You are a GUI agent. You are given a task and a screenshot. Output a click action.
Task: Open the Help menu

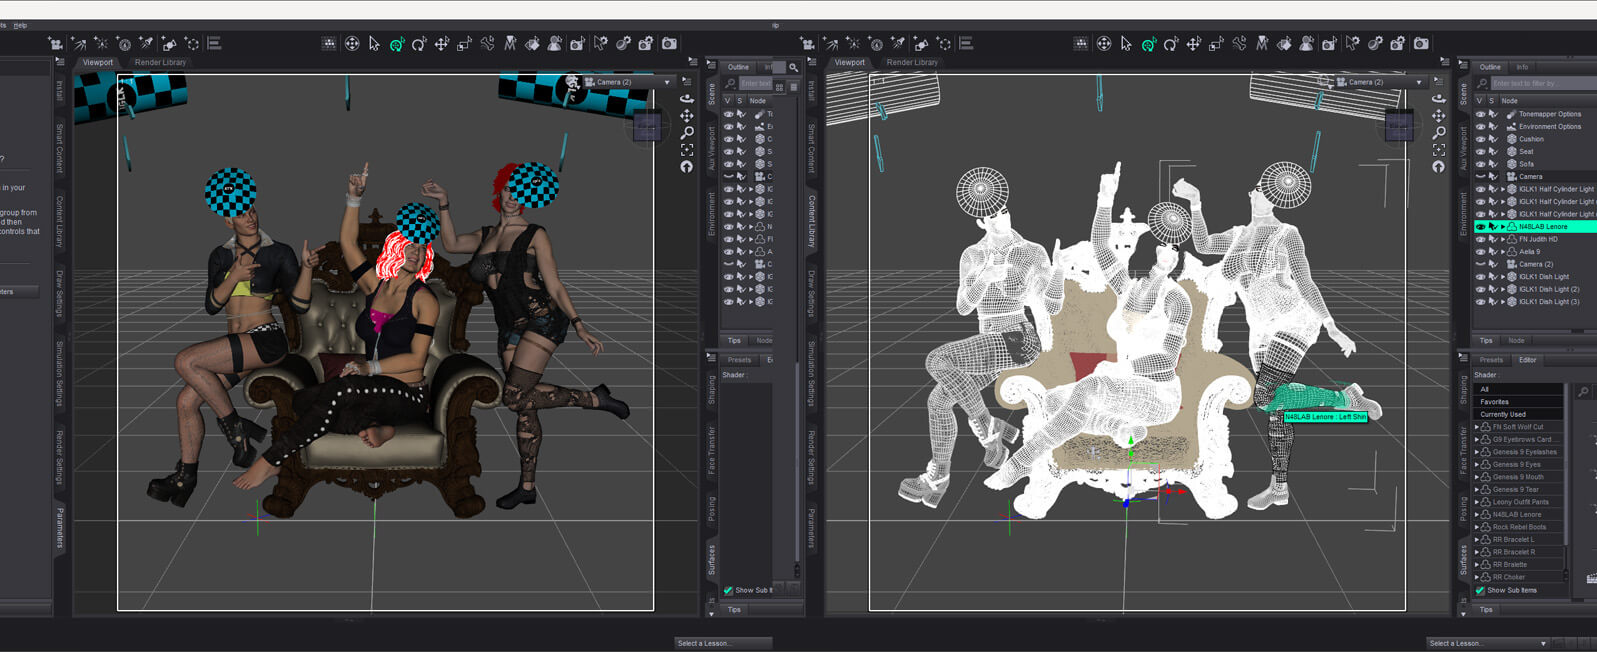pos(20,25)
